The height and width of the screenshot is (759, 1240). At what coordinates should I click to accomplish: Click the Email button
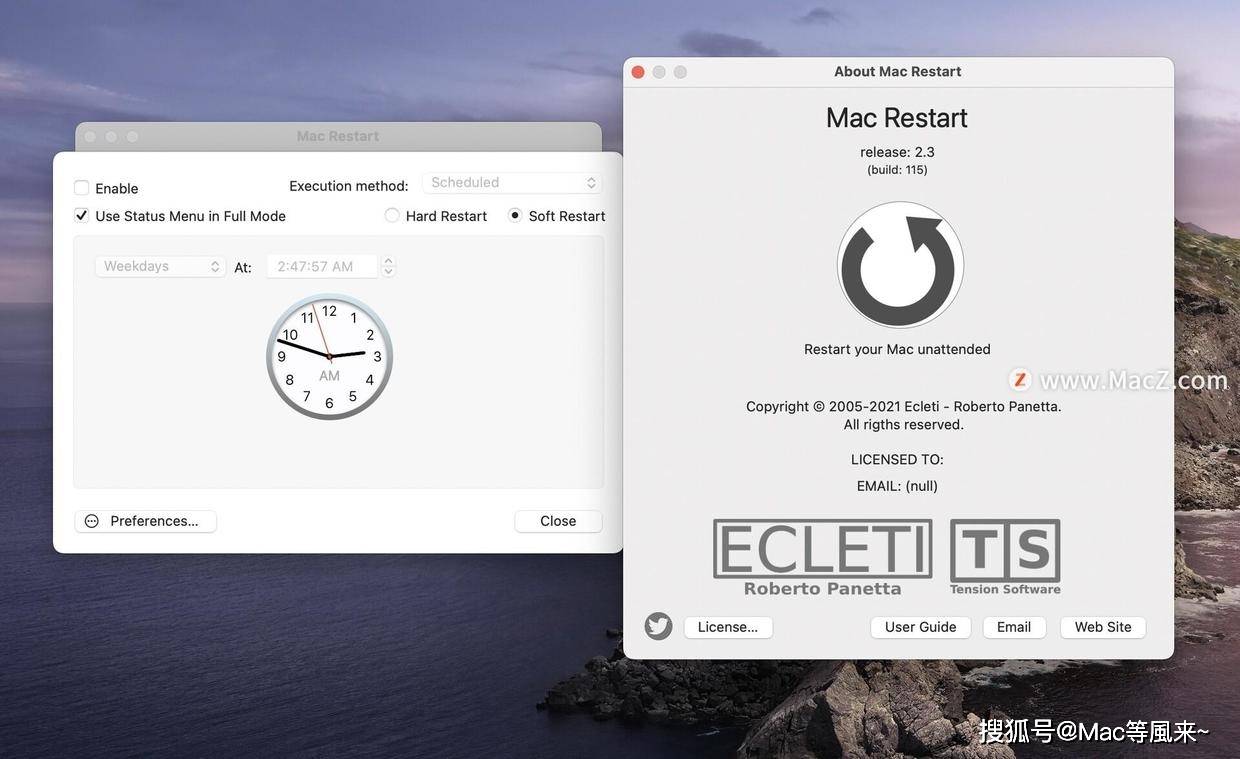point(1014,626)
